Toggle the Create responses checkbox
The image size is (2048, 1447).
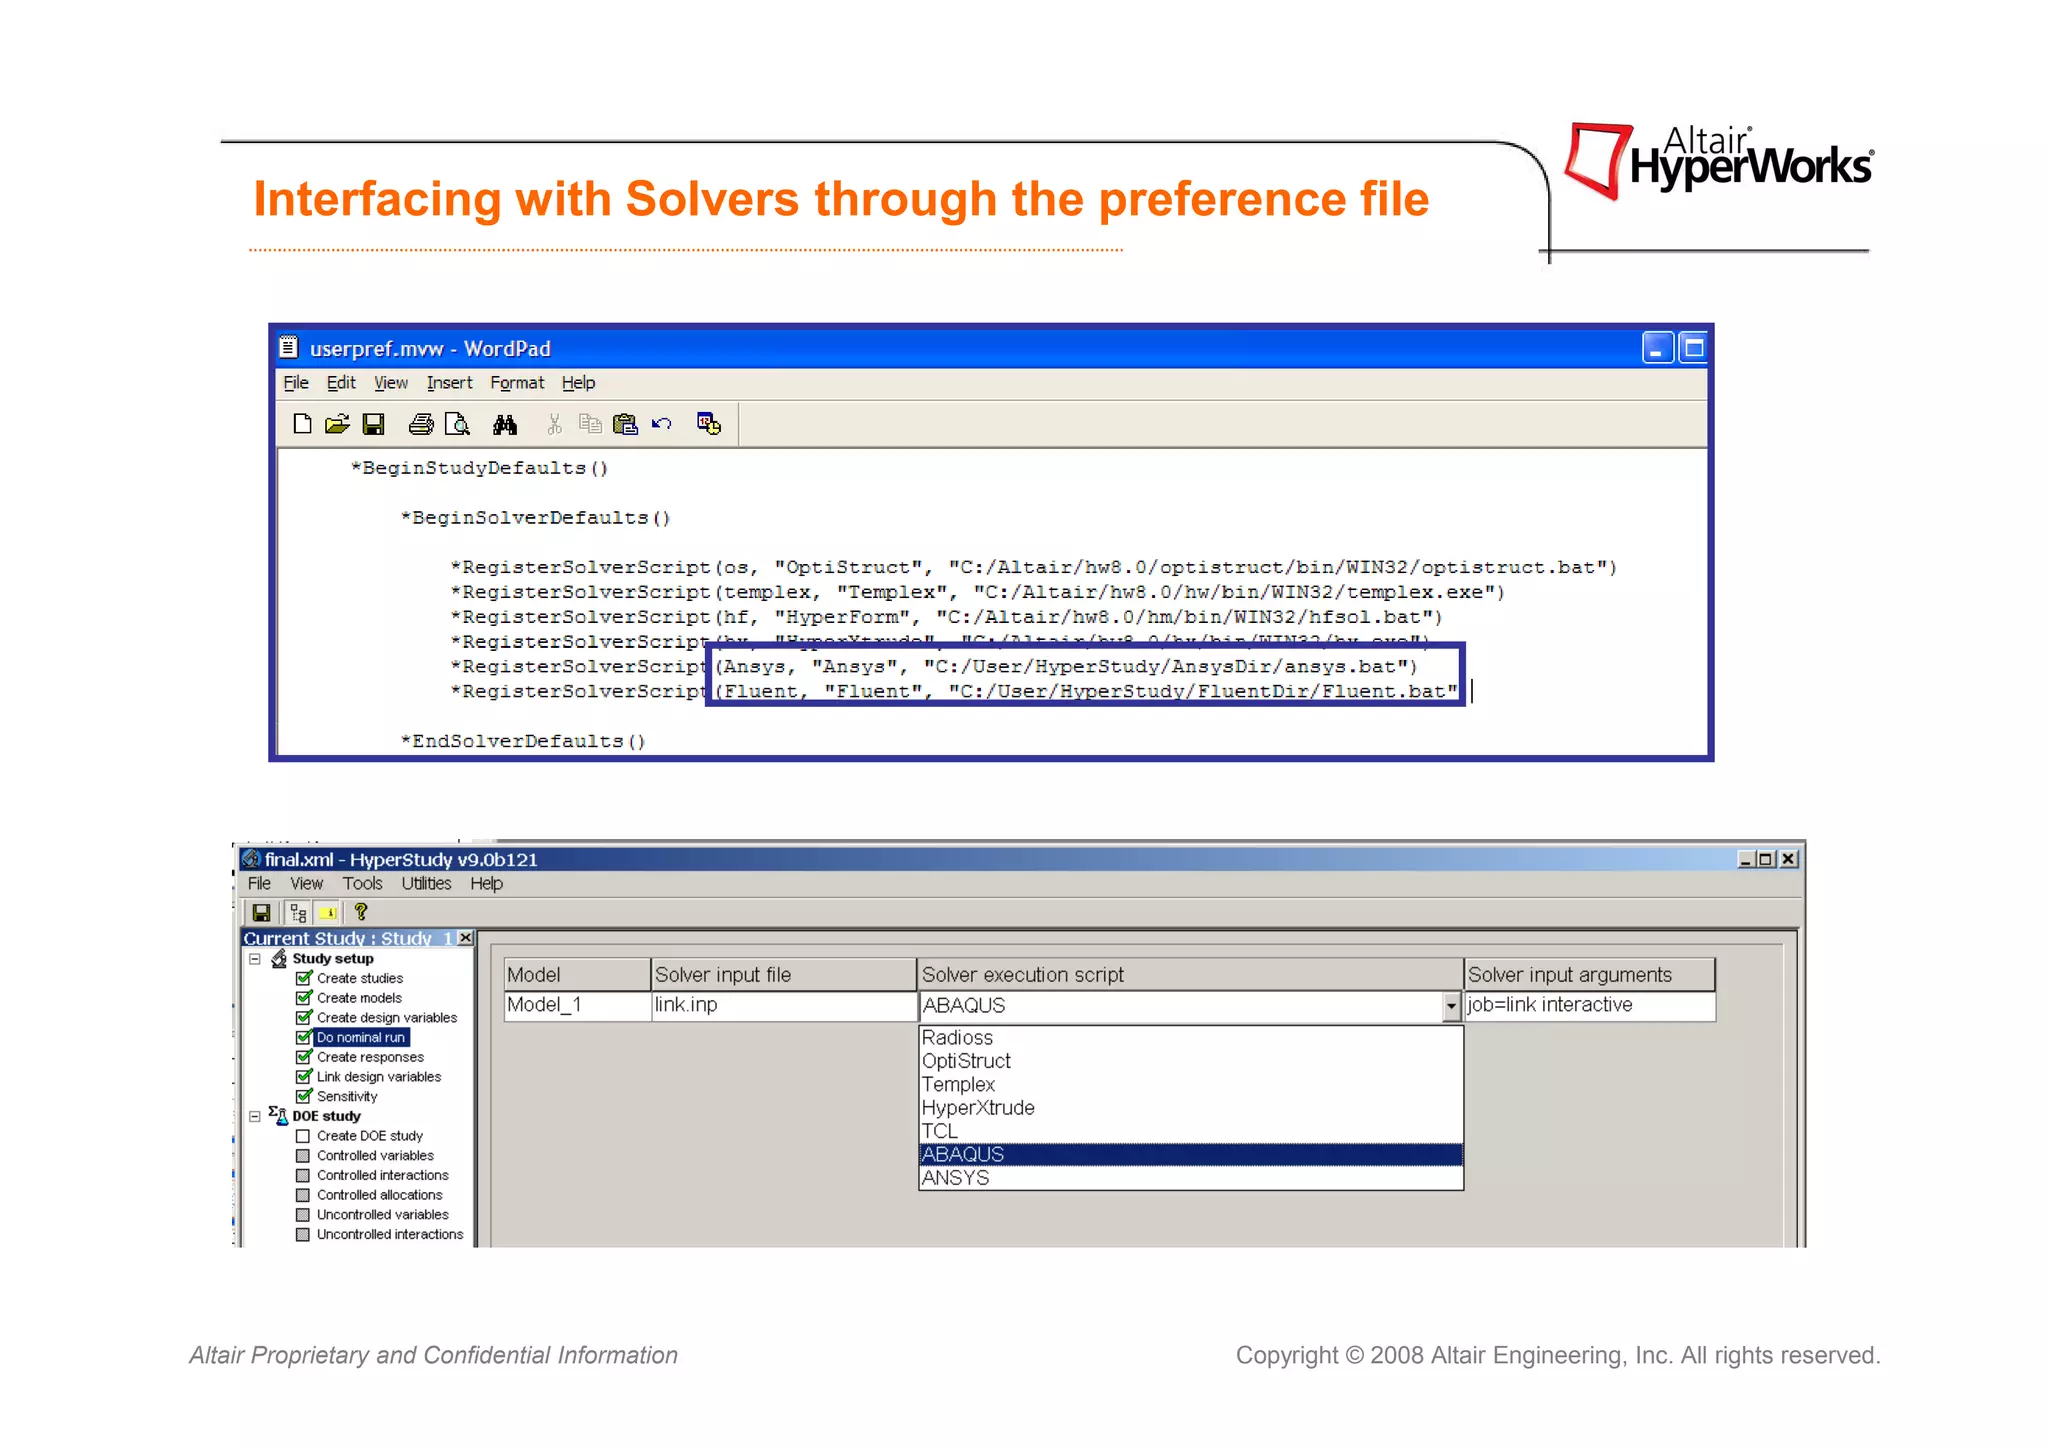[304, 1056]
